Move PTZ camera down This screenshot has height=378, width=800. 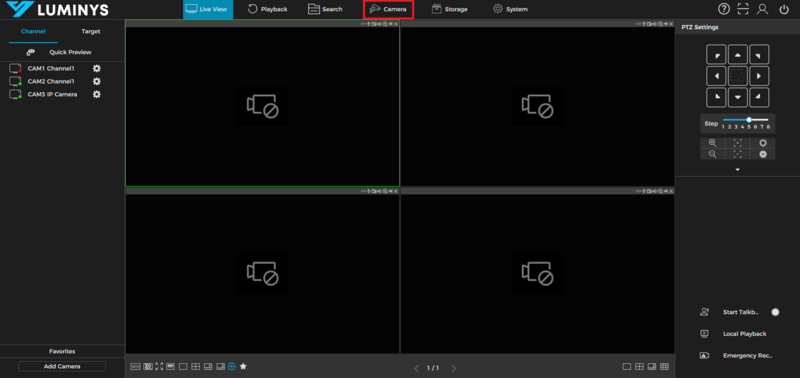tap(738, 97)
